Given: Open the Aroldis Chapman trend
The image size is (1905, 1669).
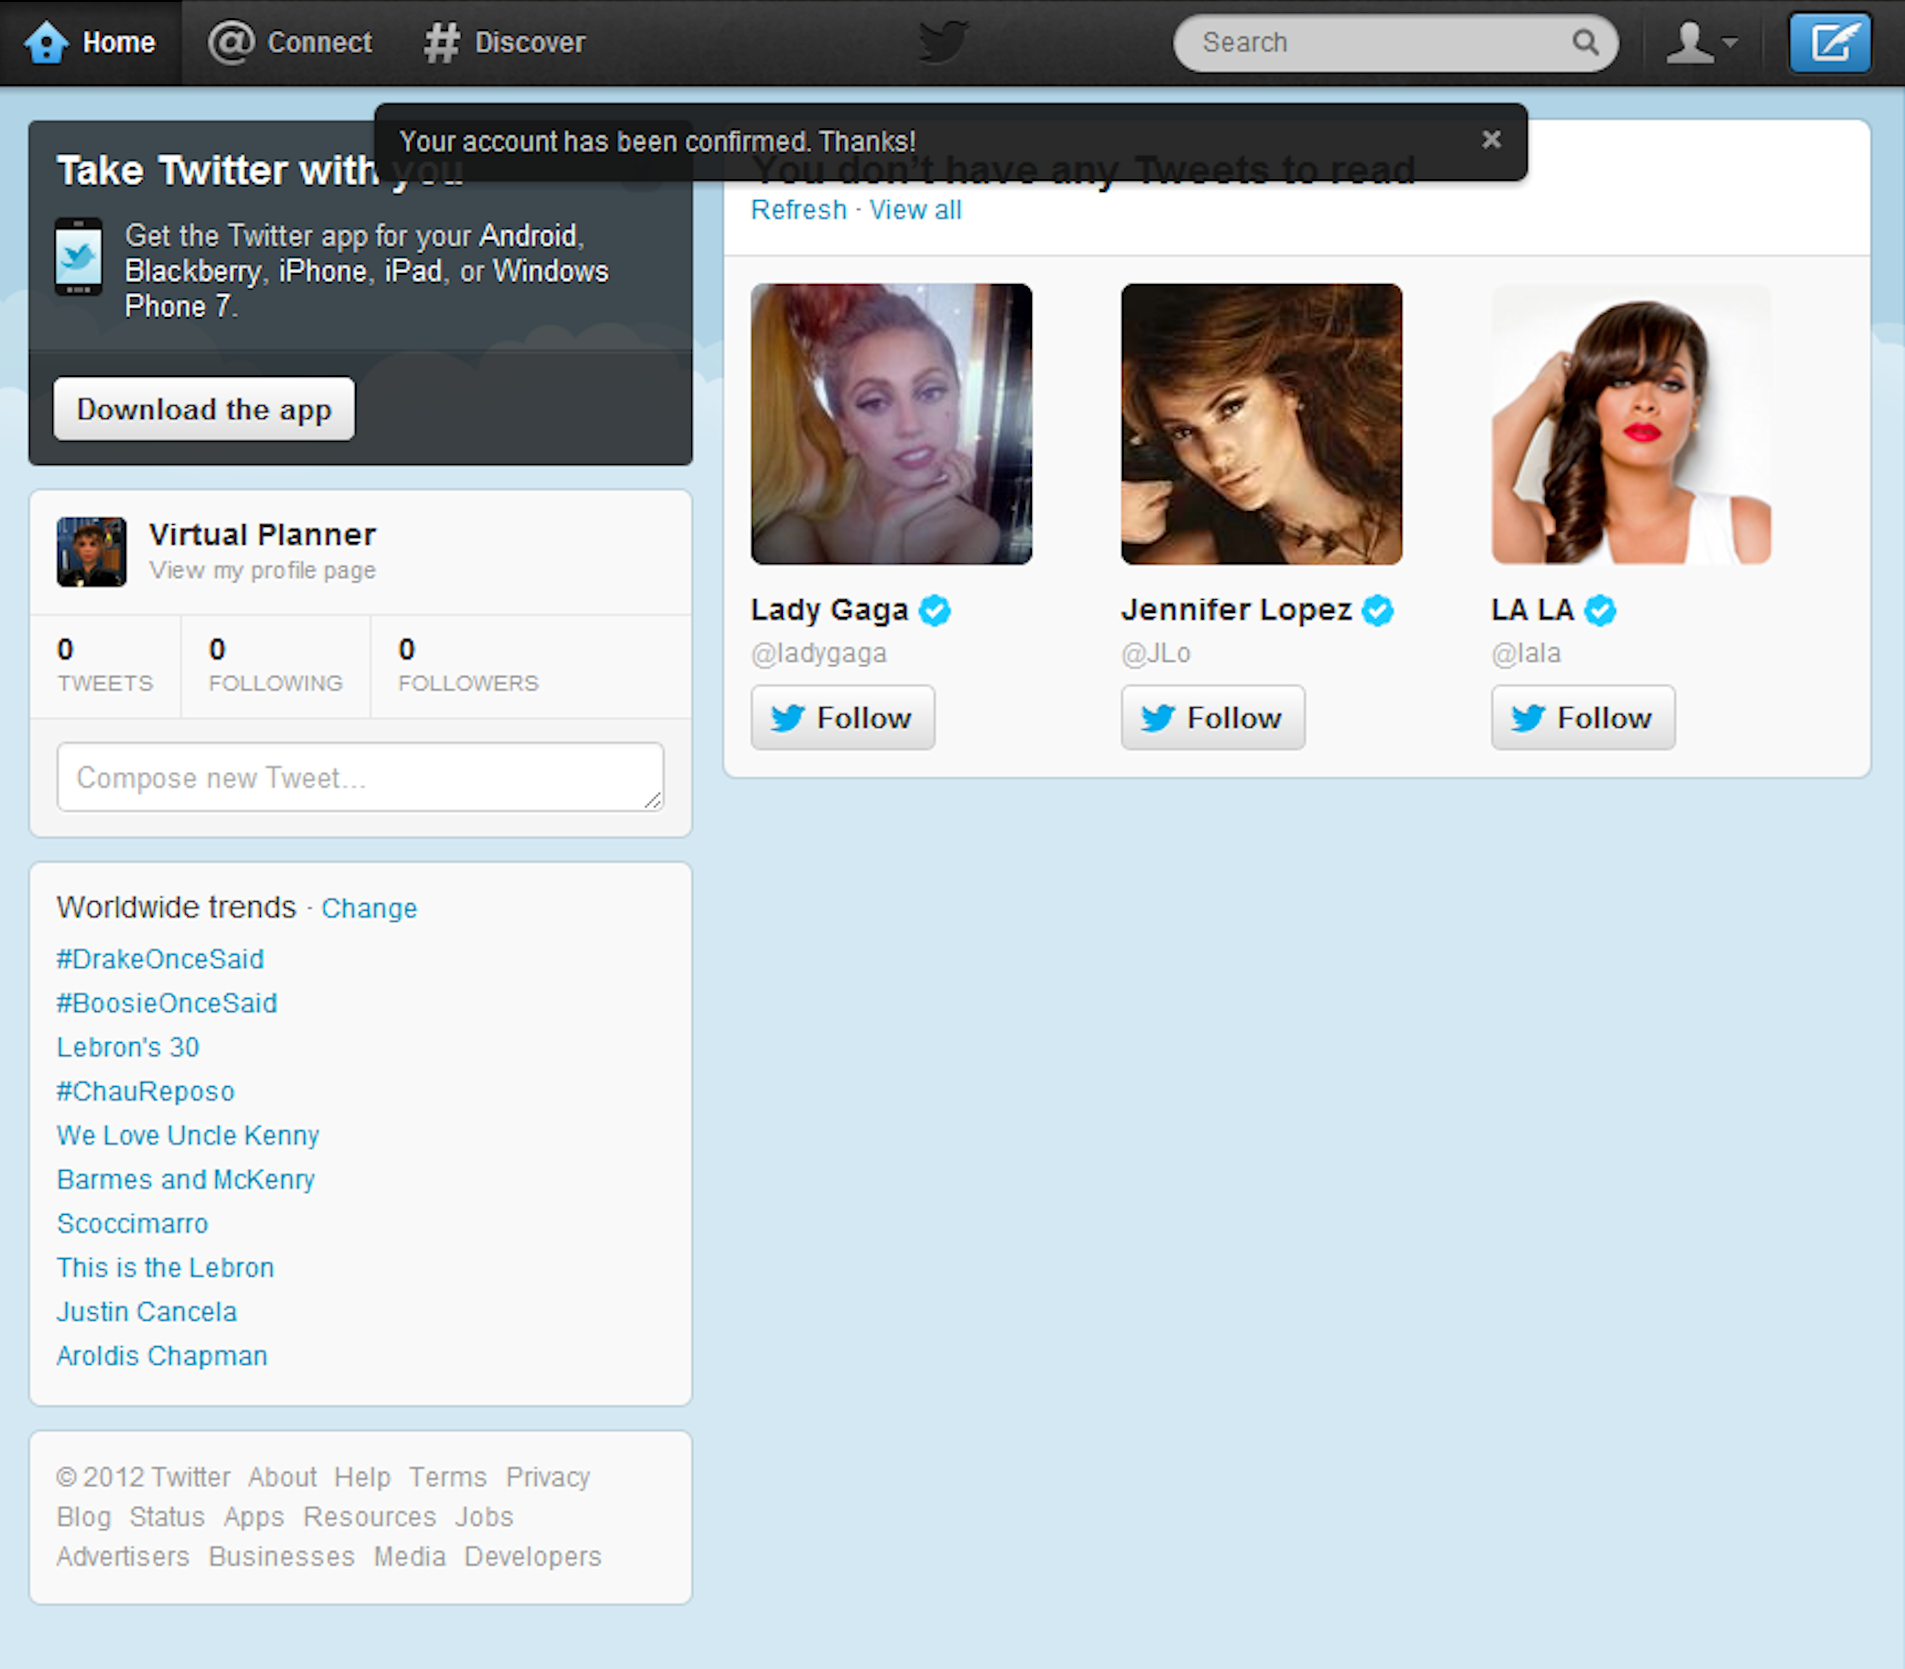Looking at the screenshot, I should click(x=162, y=1355).
